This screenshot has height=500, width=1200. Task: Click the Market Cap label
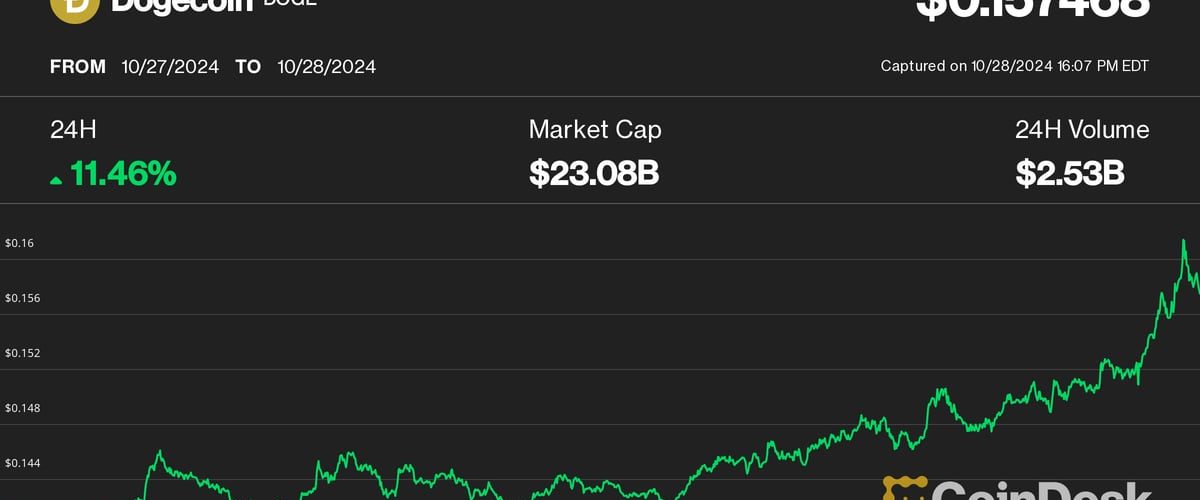[x=595, y=129]
